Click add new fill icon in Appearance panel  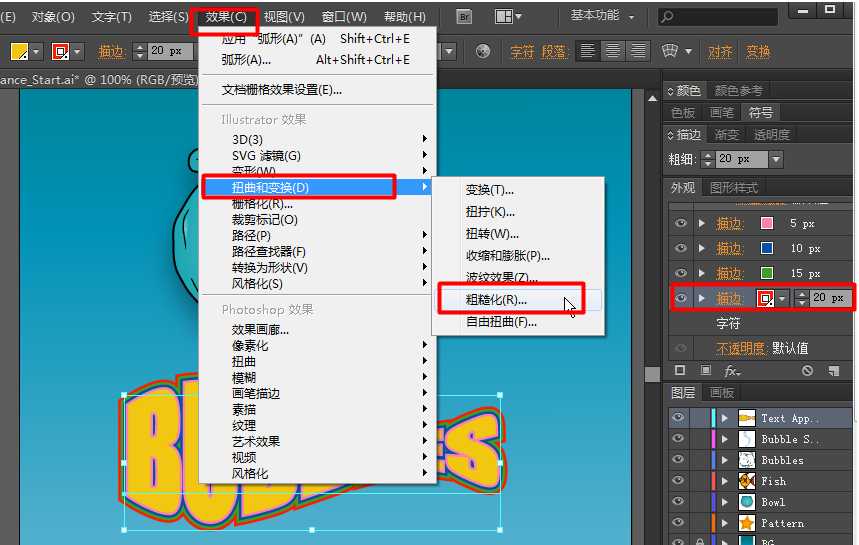click(x=706, y=371)
